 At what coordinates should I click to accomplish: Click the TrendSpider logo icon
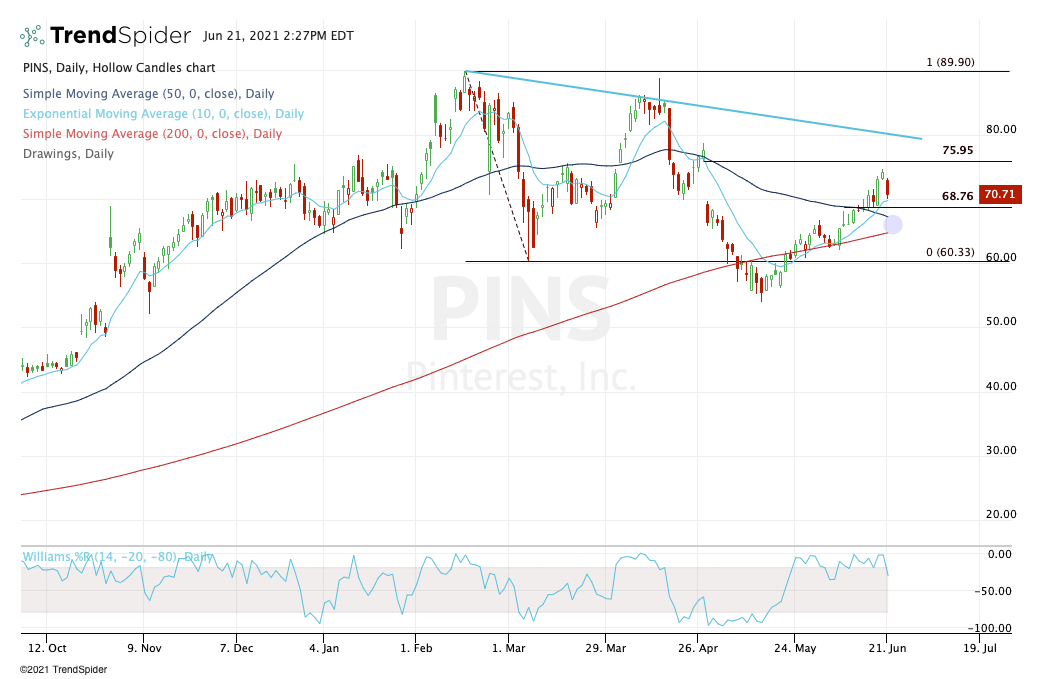pyautogui.click(x=32, y=36)
